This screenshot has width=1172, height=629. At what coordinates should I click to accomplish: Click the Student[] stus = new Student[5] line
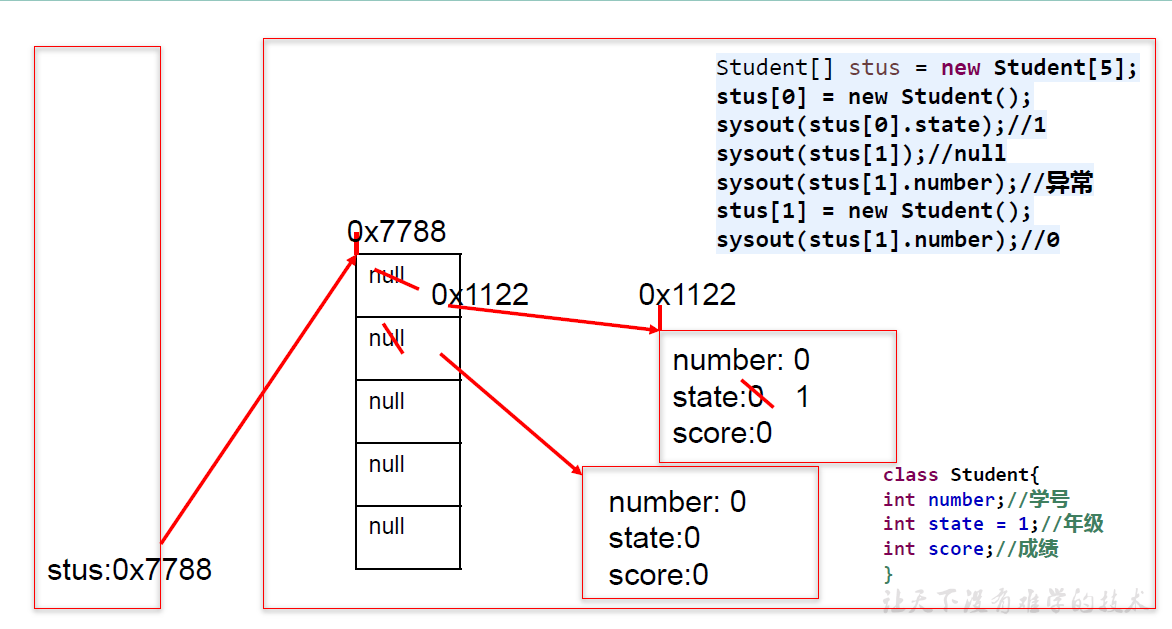[926, 68]
